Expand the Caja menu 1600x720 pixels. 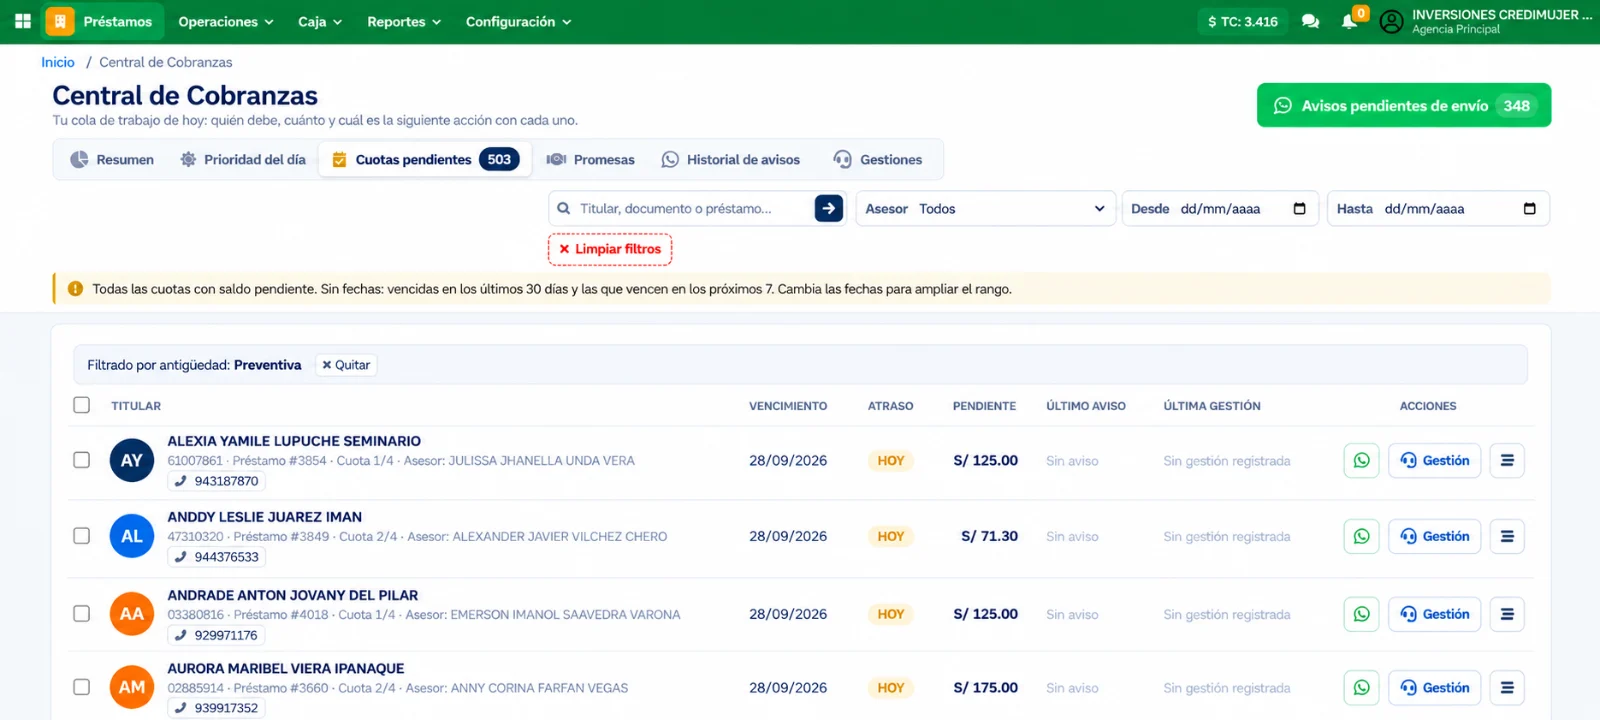320,21
